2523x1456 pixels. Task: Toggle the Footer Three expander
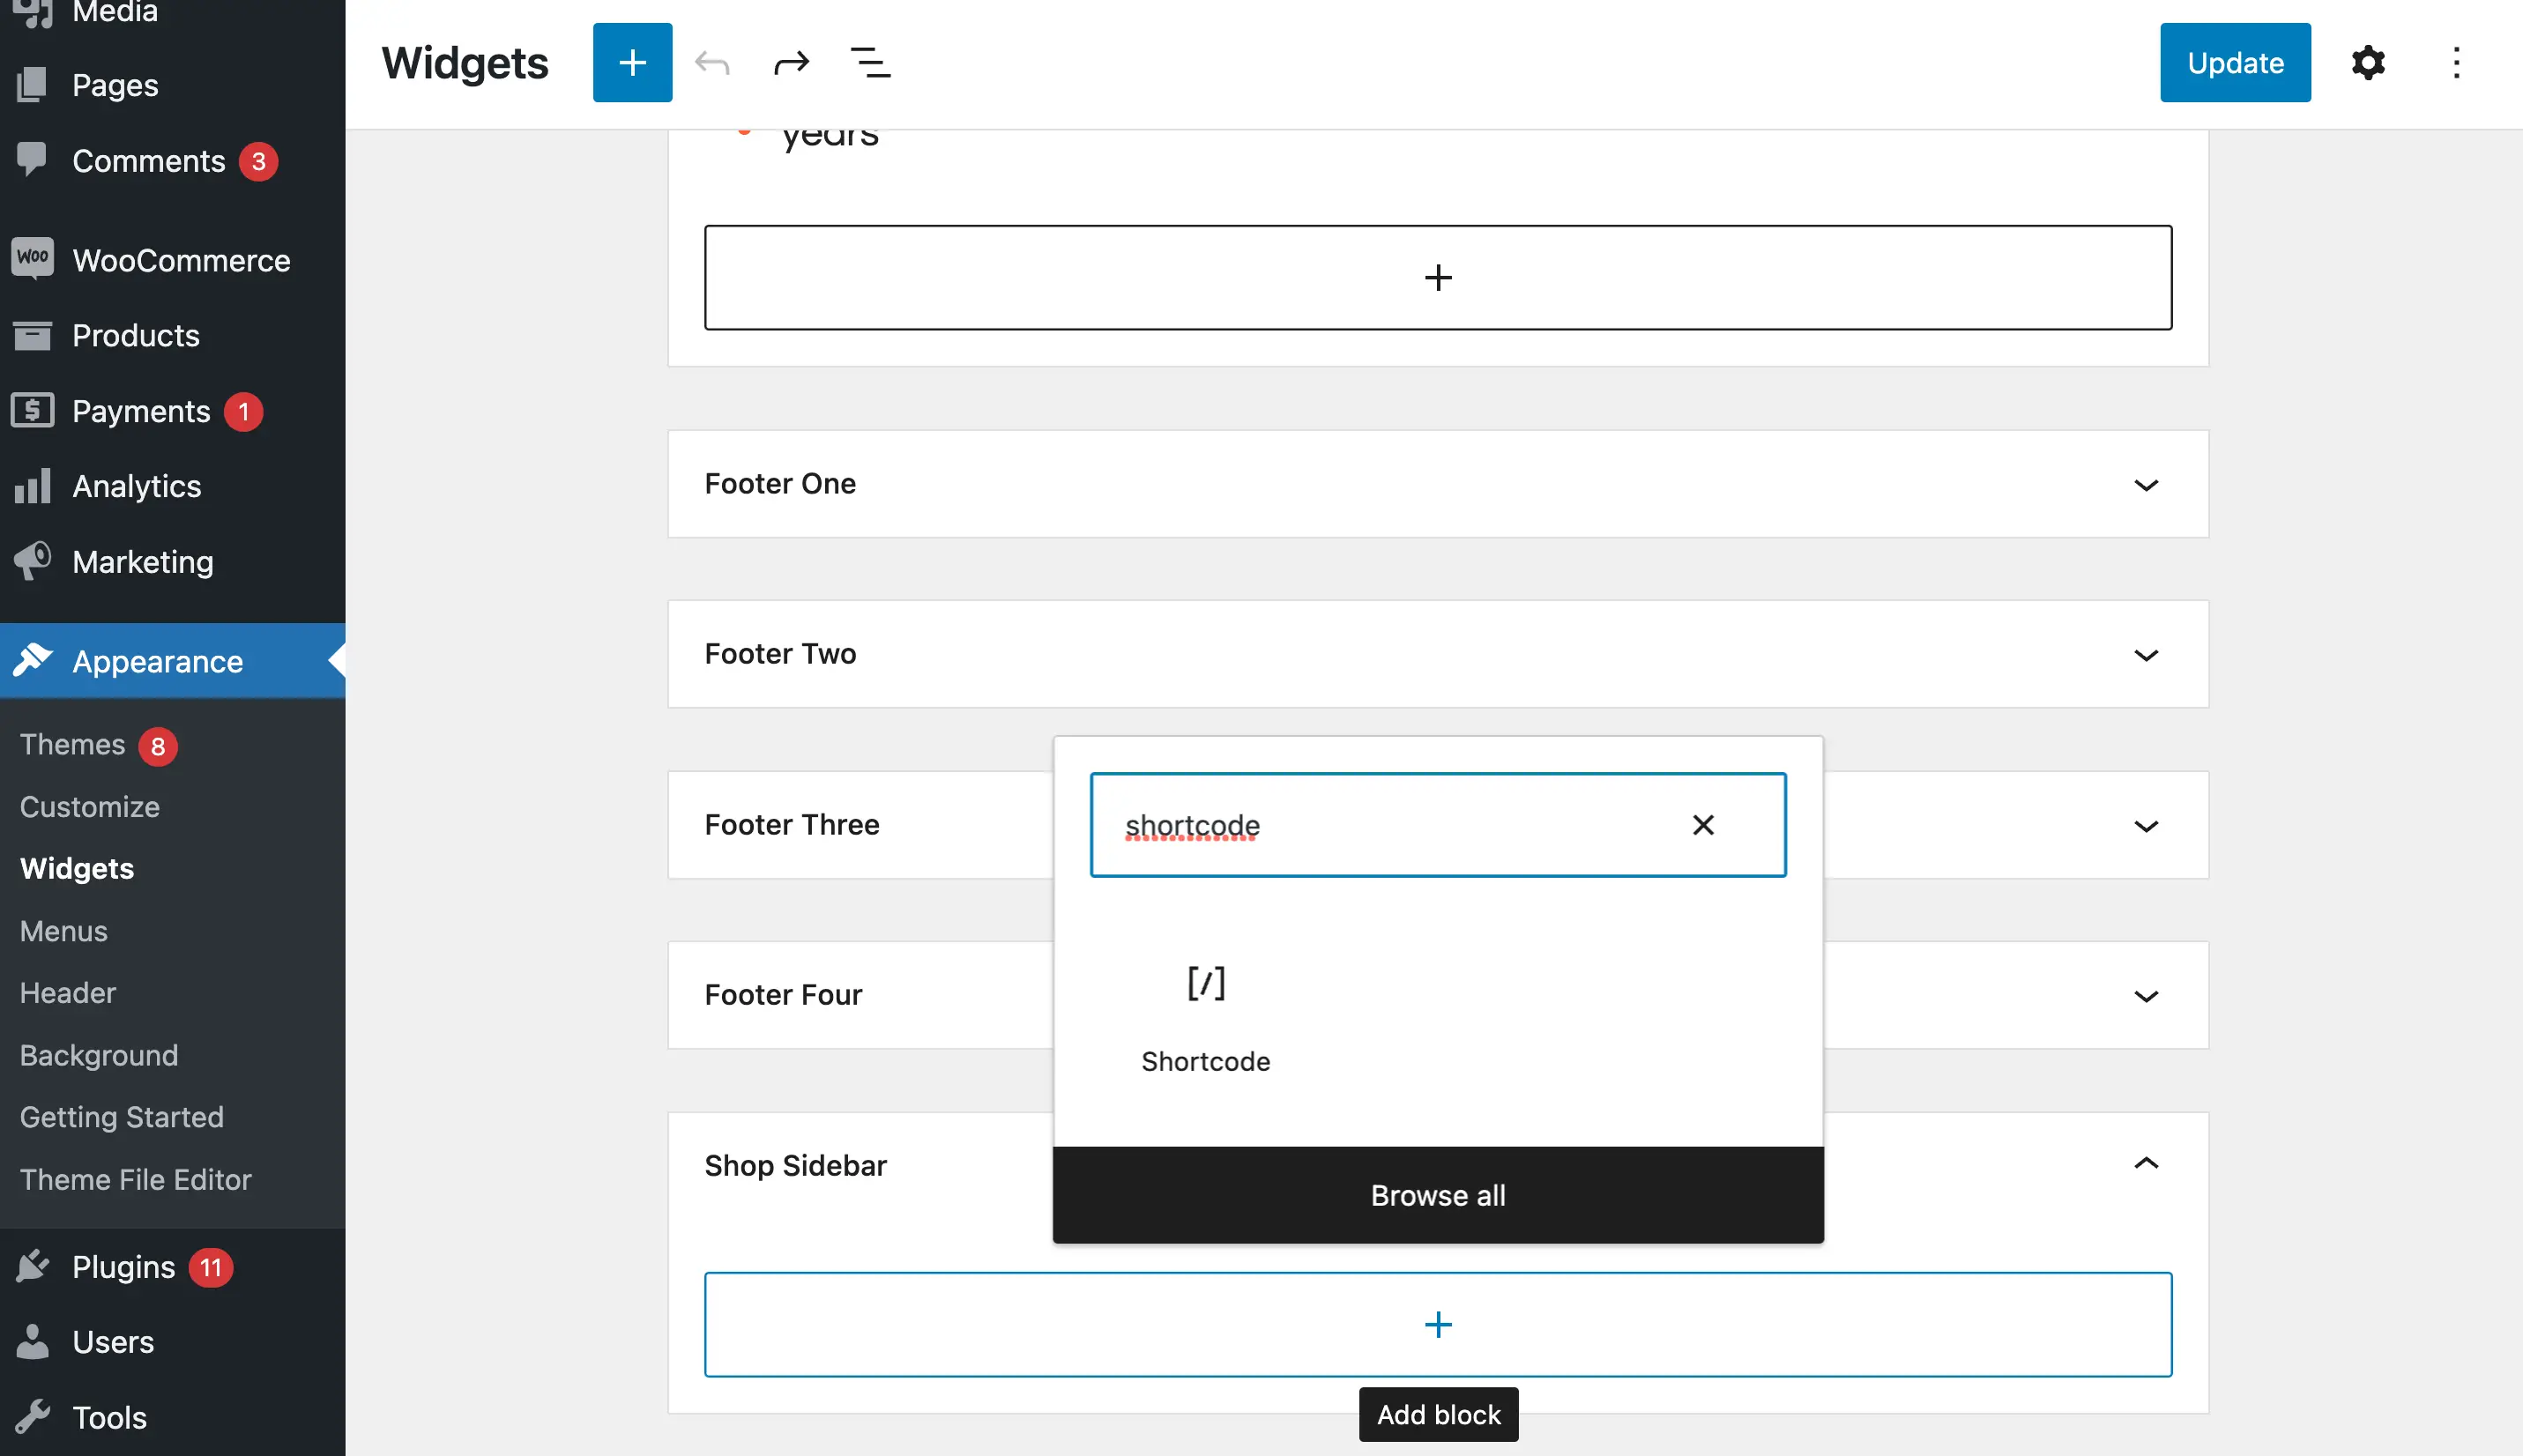coord(2145,825)
